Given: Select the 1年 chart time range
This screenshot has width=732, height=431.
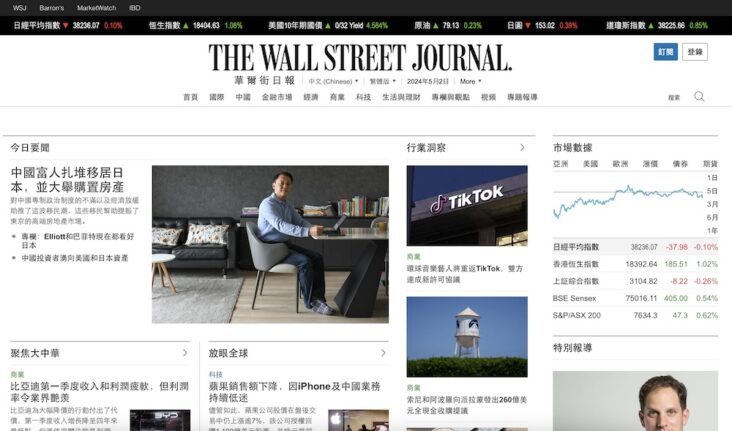Looking at the screenshot, I should coord(712,231).
